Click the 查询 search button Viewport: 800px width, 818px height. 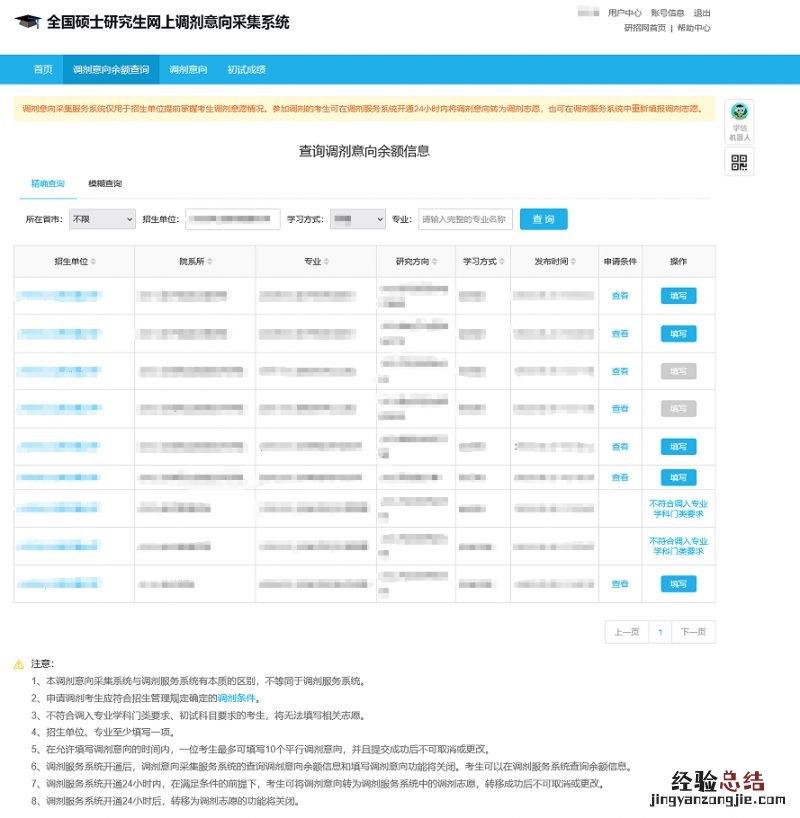coord(543,219)
